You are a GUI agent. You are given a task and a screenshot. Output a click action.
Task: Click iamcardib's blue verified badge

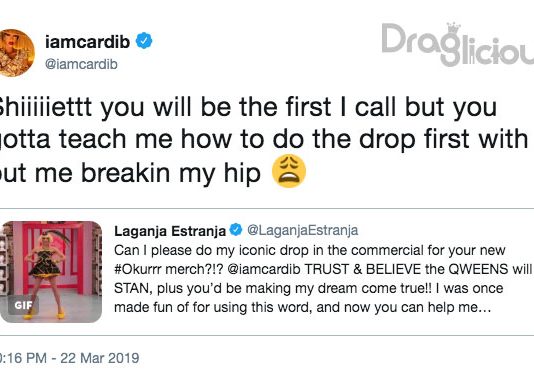[144, 41]
